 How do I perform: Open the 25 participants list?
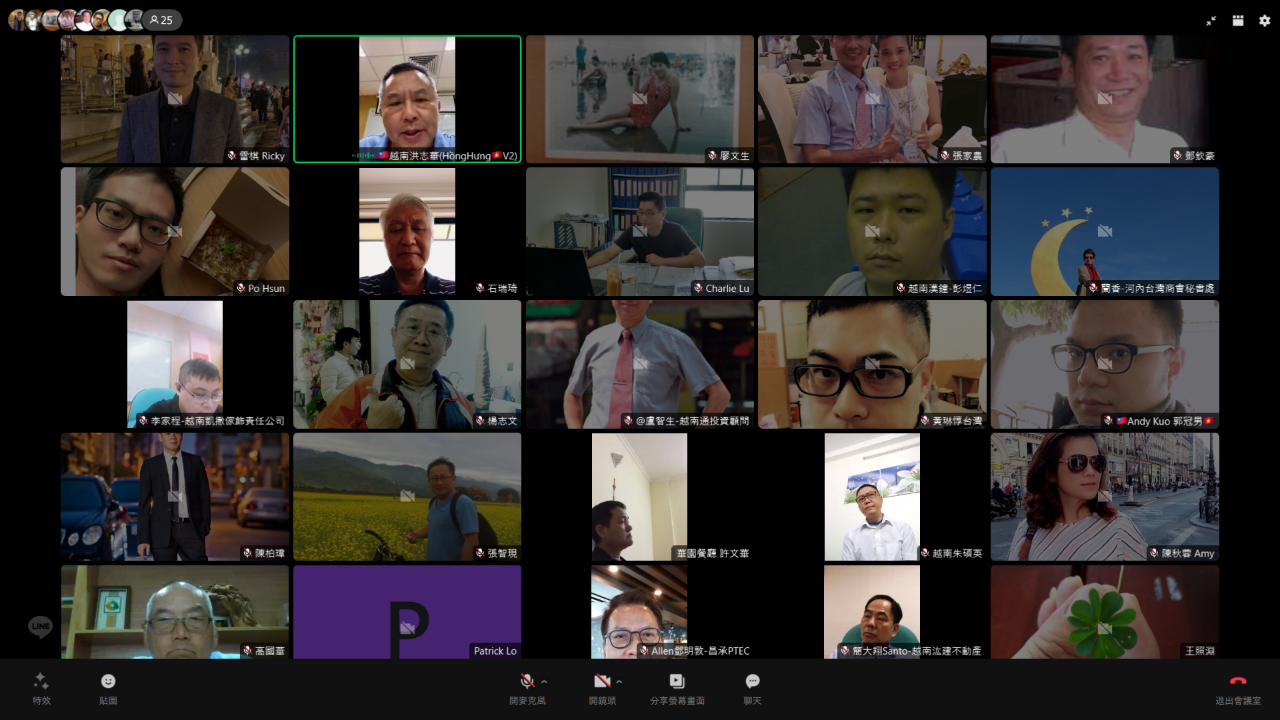point(160,20)
